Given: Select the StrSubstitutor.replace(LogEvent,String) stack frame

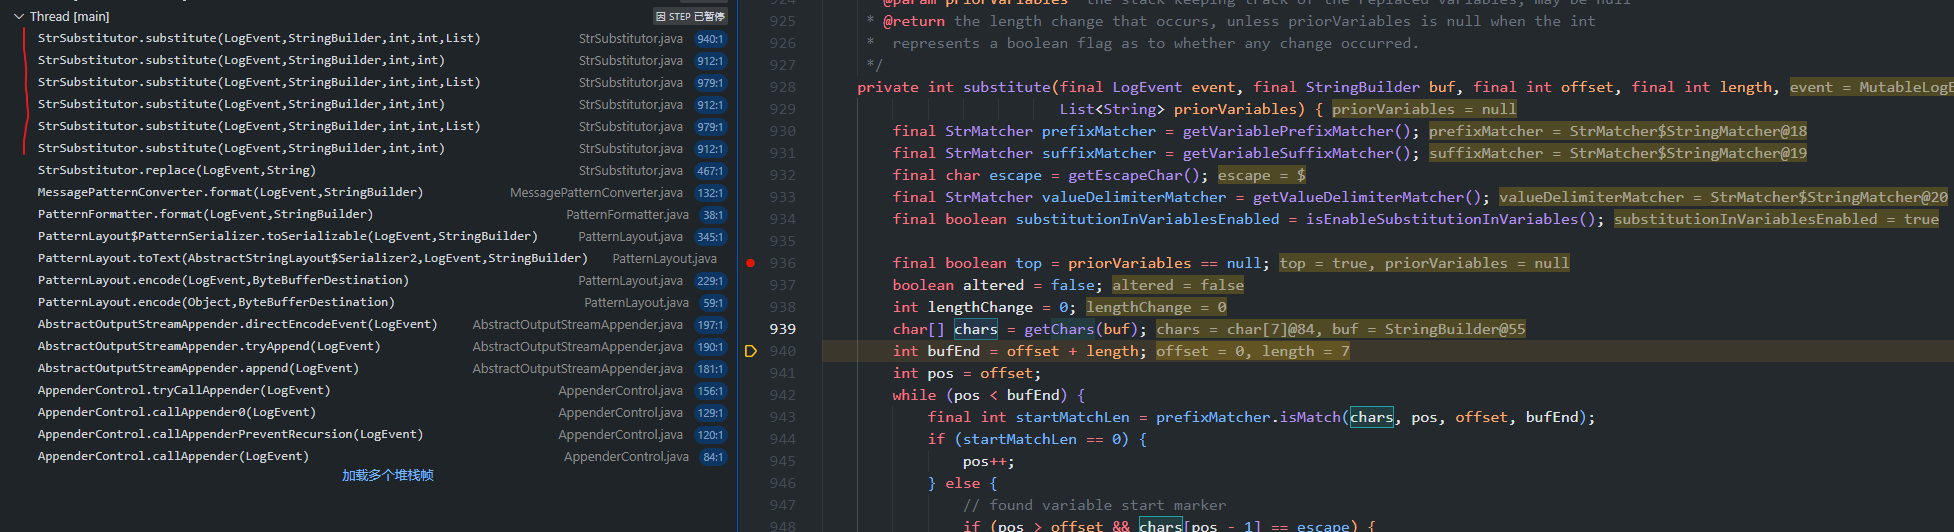Looking at the screenshot, I should pyautogui.click(x=176, y=171).
